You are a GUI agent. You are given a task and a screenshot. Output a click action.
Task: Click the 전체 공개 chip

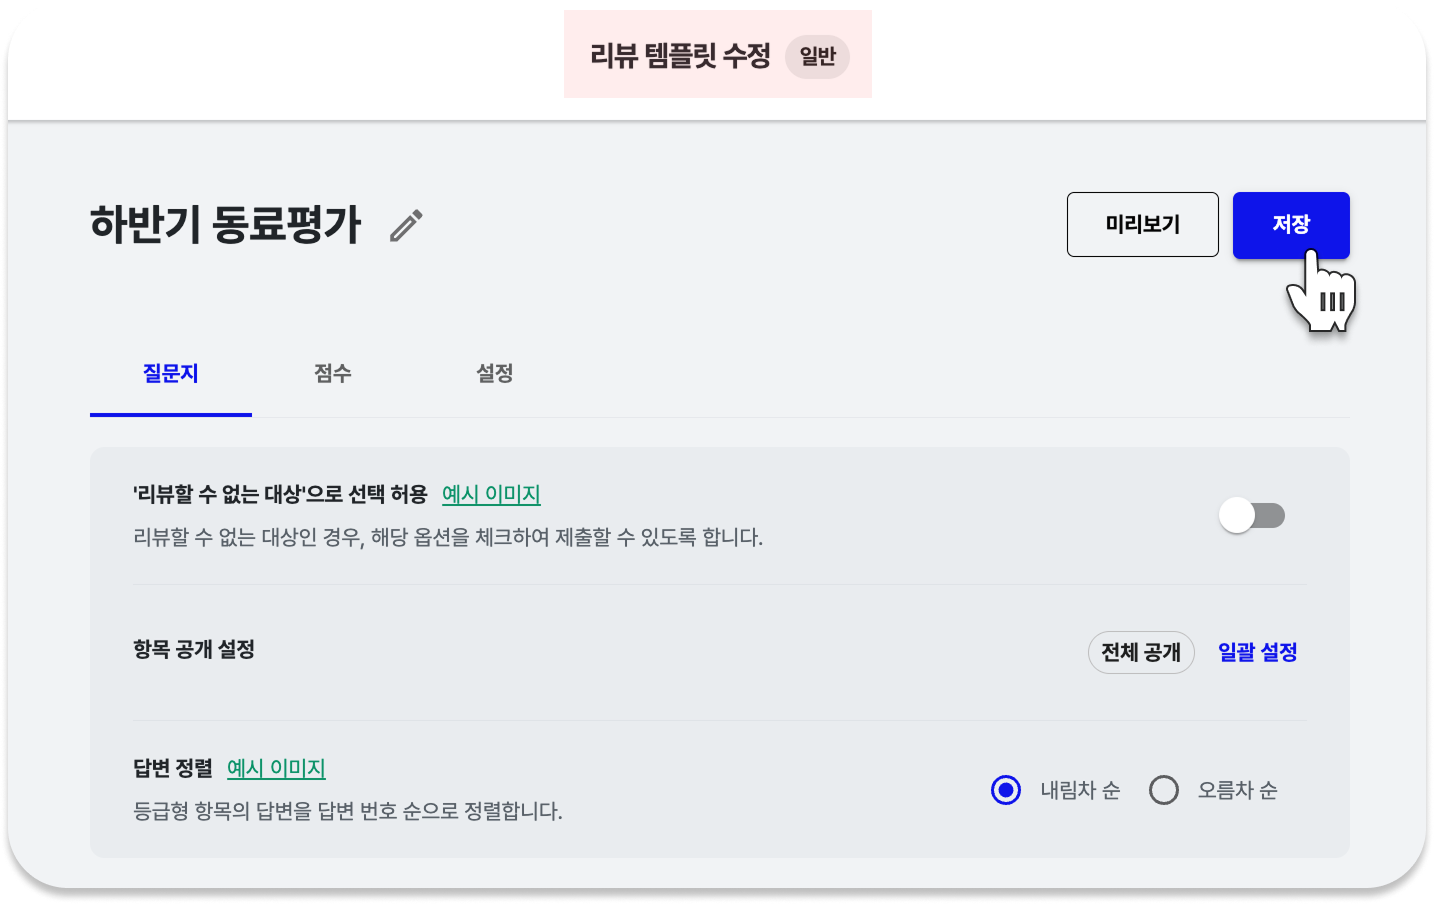click(1141, 652)
